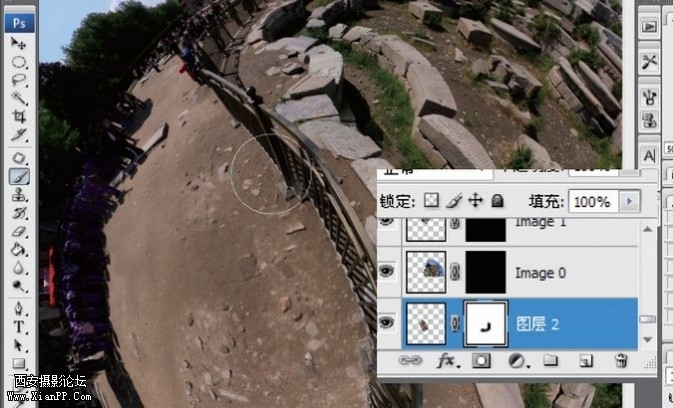Select the History Brush tool
673x408 pixels.
pyautogui.click(x=18, y=213)
